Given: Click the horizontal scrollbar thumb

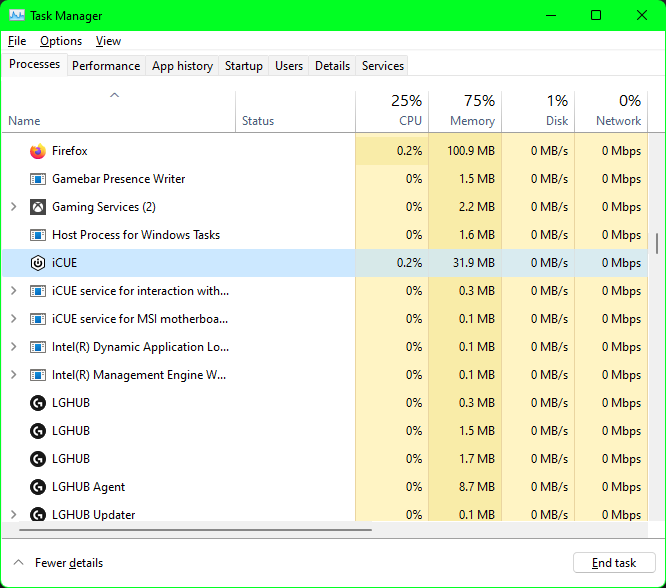Looking at the screenshot, I should tap(195, 530).
